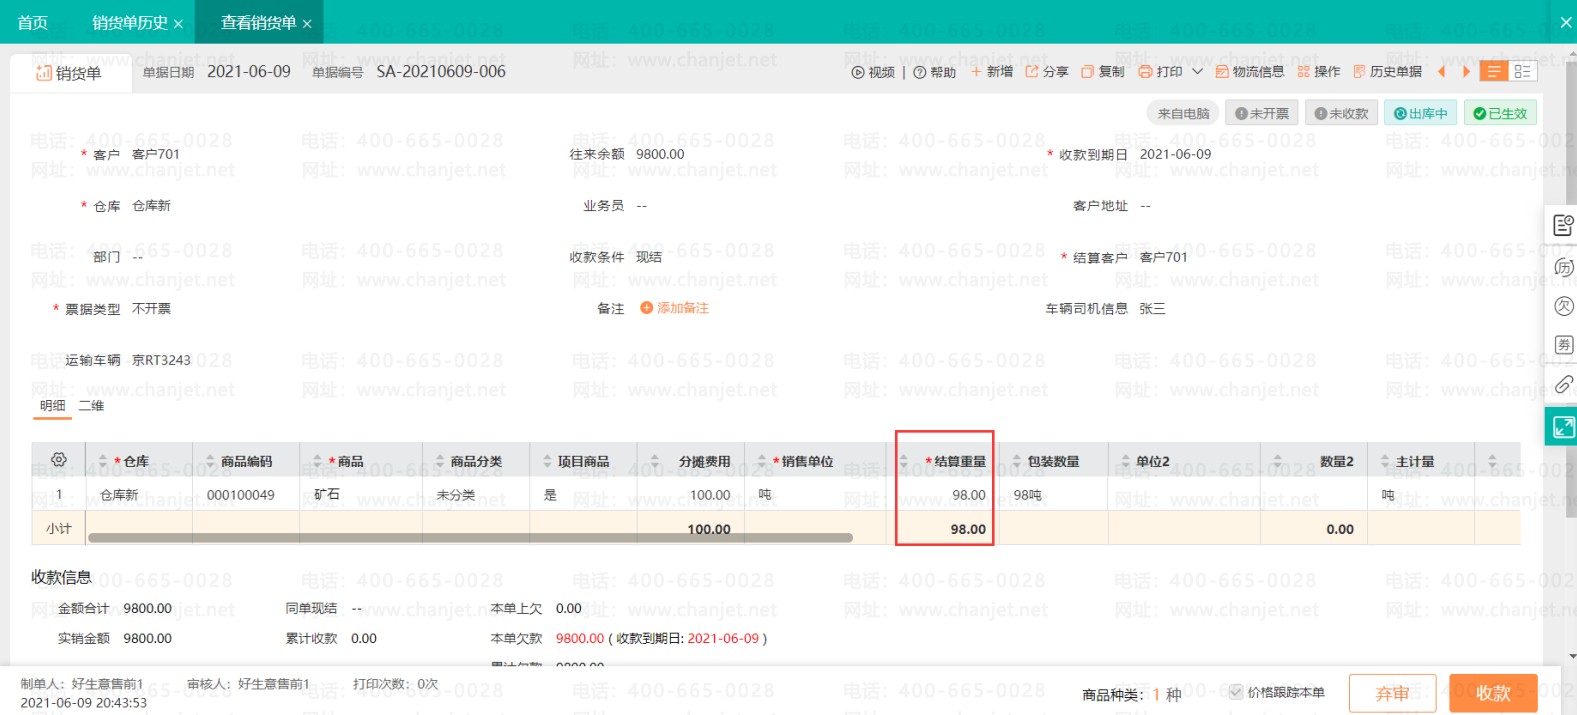Click the 弃审 button
Screen dimensions: 1577x715
click(x=1392, y=693)
